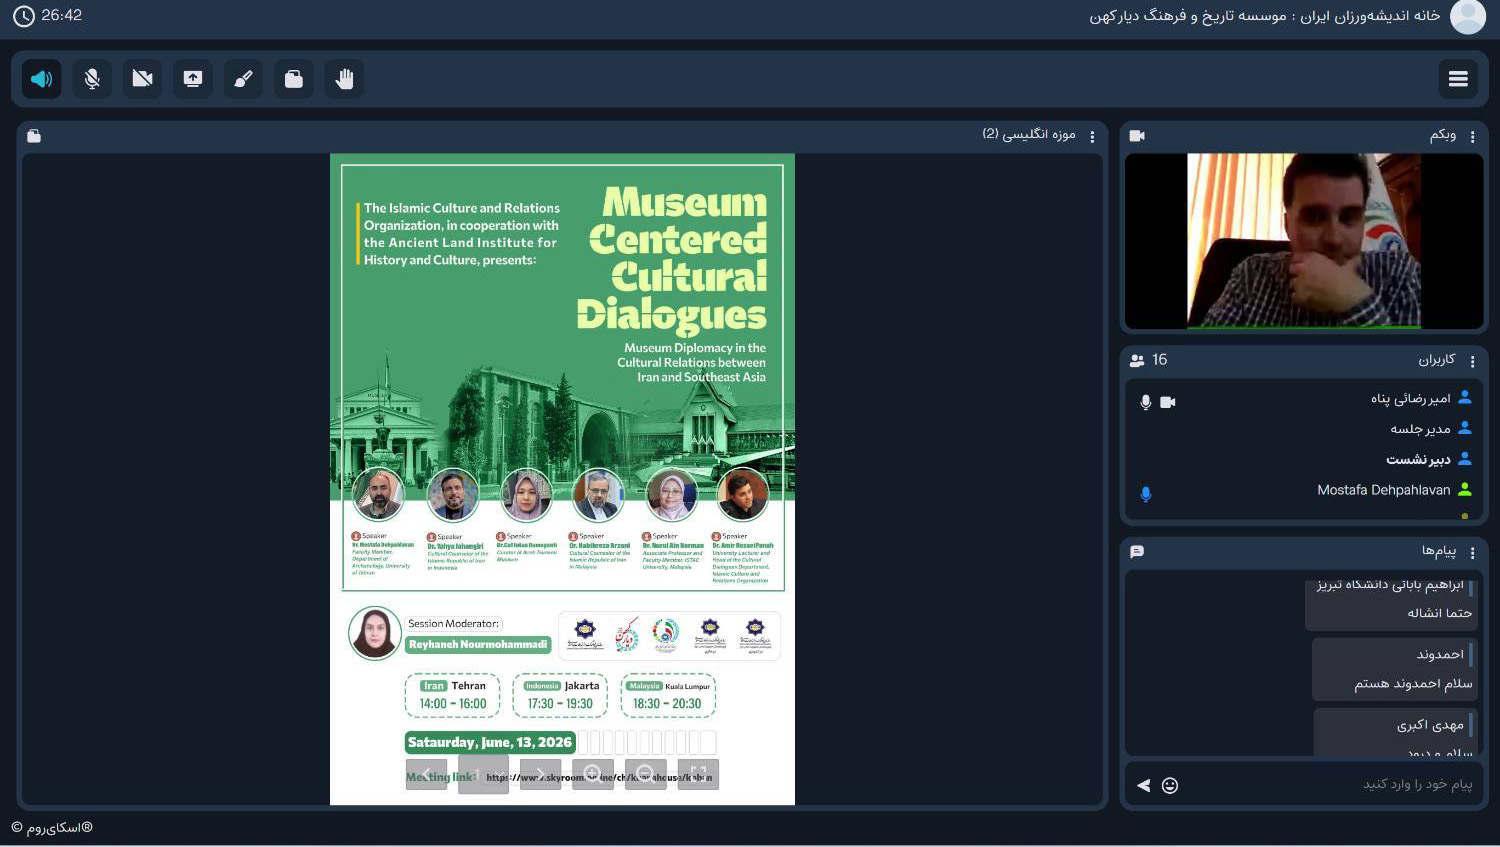Go to the previous slide
1500x847 pixels.
tap(427, 775)
